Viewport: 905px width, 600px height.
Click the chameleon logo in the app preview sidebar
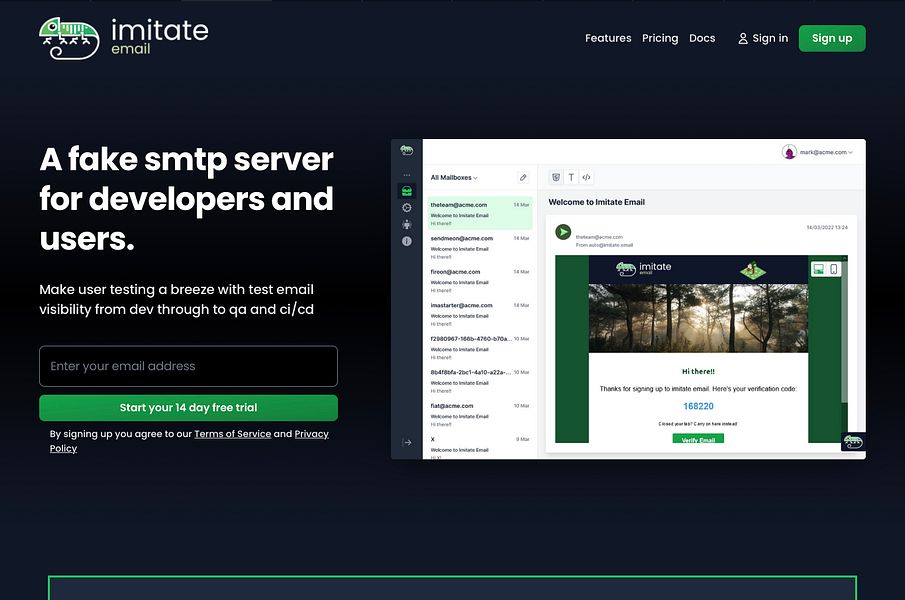(x=407, y=151)
